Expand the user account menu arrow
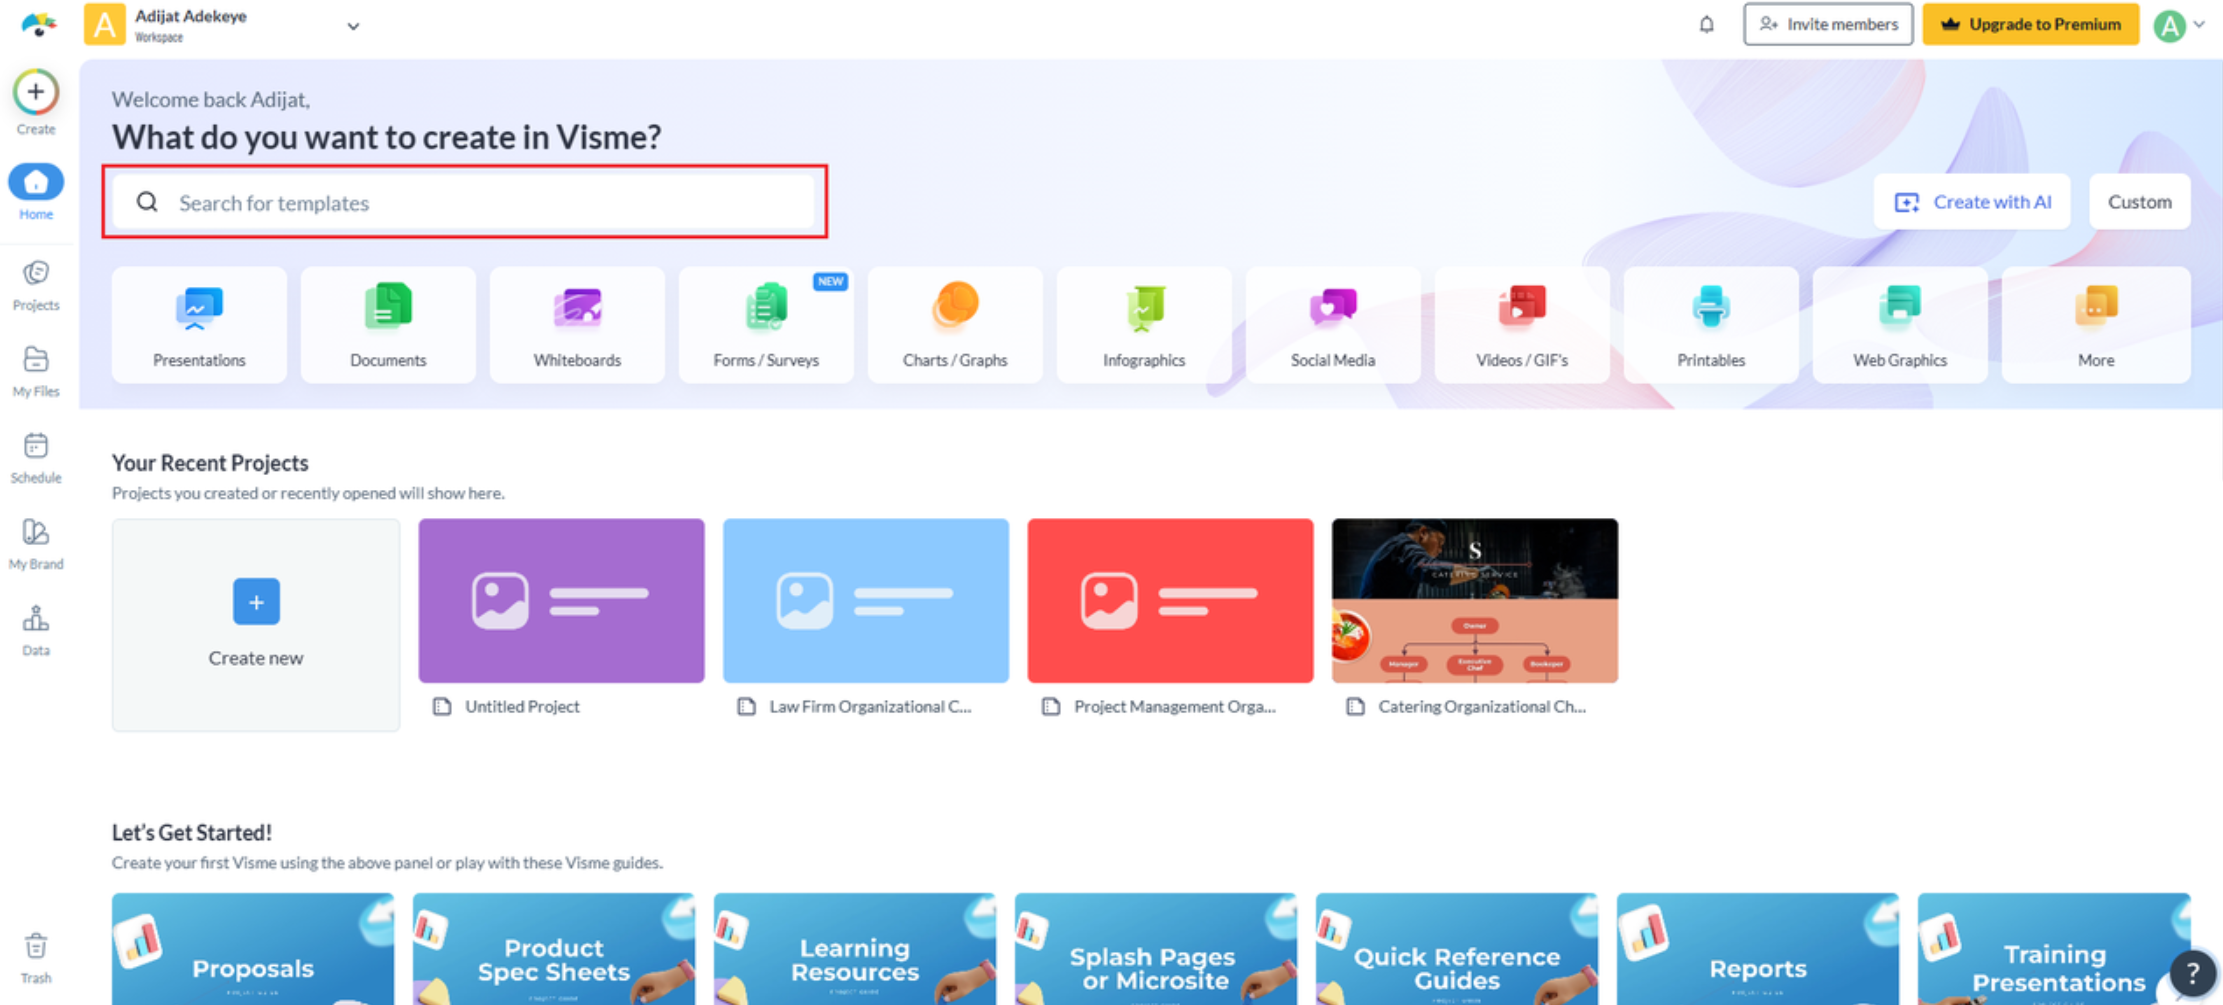Screen dimensions: 2223x1005 [x=2200, y=24]
